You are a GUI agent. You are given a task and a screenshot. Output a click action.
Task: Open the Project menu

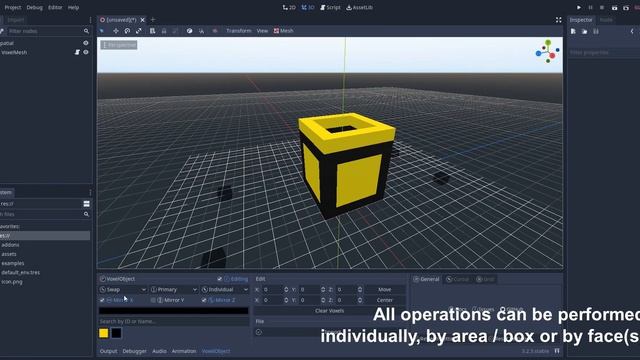pyautogui.click(x=13, y=7)
